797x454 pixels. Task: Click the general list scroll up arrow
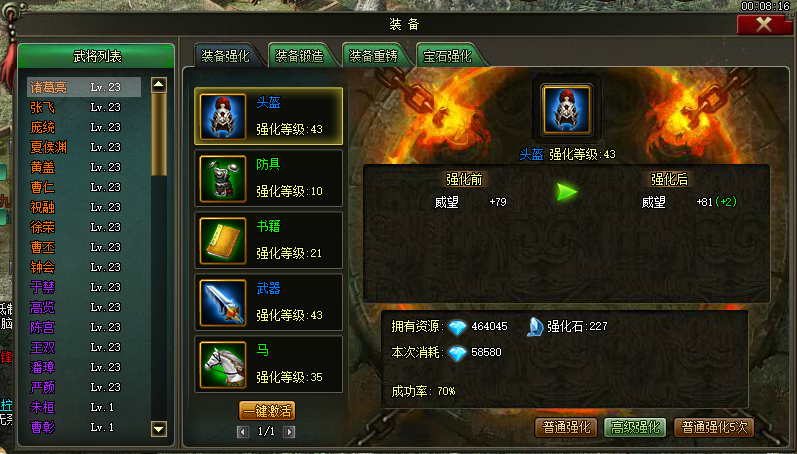click(x=159, y=84)
